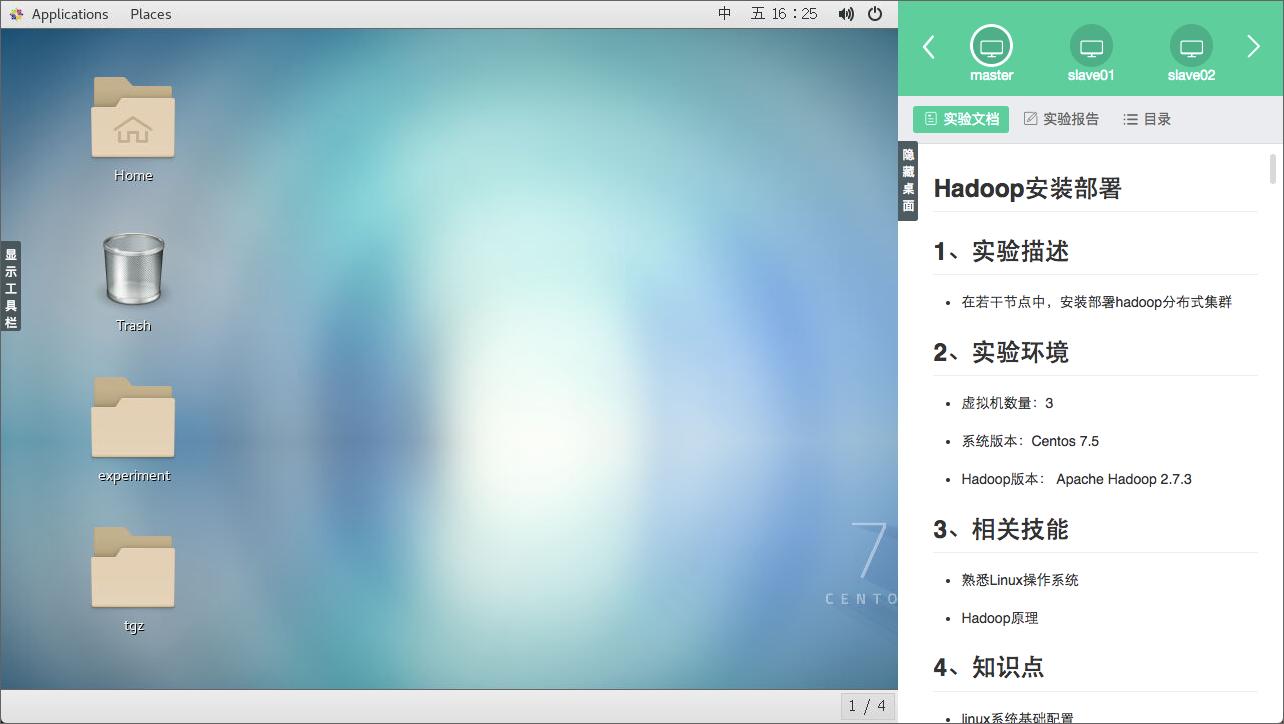This screenshot has height=724, width=1284.
Task: Click the Hadoop安装部署 heading
Action: tap(1027, 188)
